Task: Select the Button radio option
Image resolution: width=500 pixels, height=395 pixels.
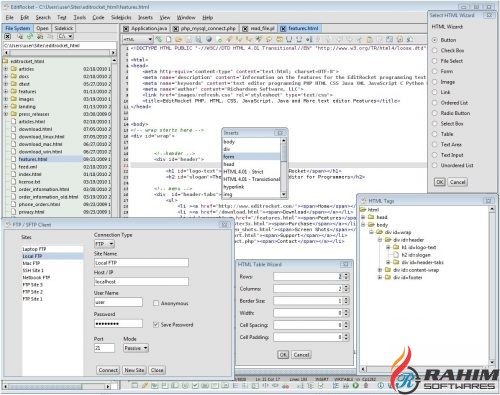Action: (435, 40)
